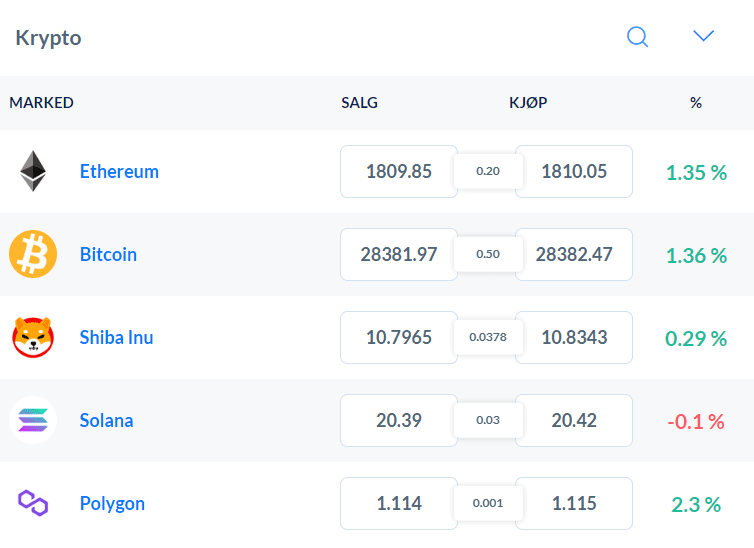Screen dimensions: 754x548
Task: Click Ethereum's 1.35 % change
Action: 696,173
